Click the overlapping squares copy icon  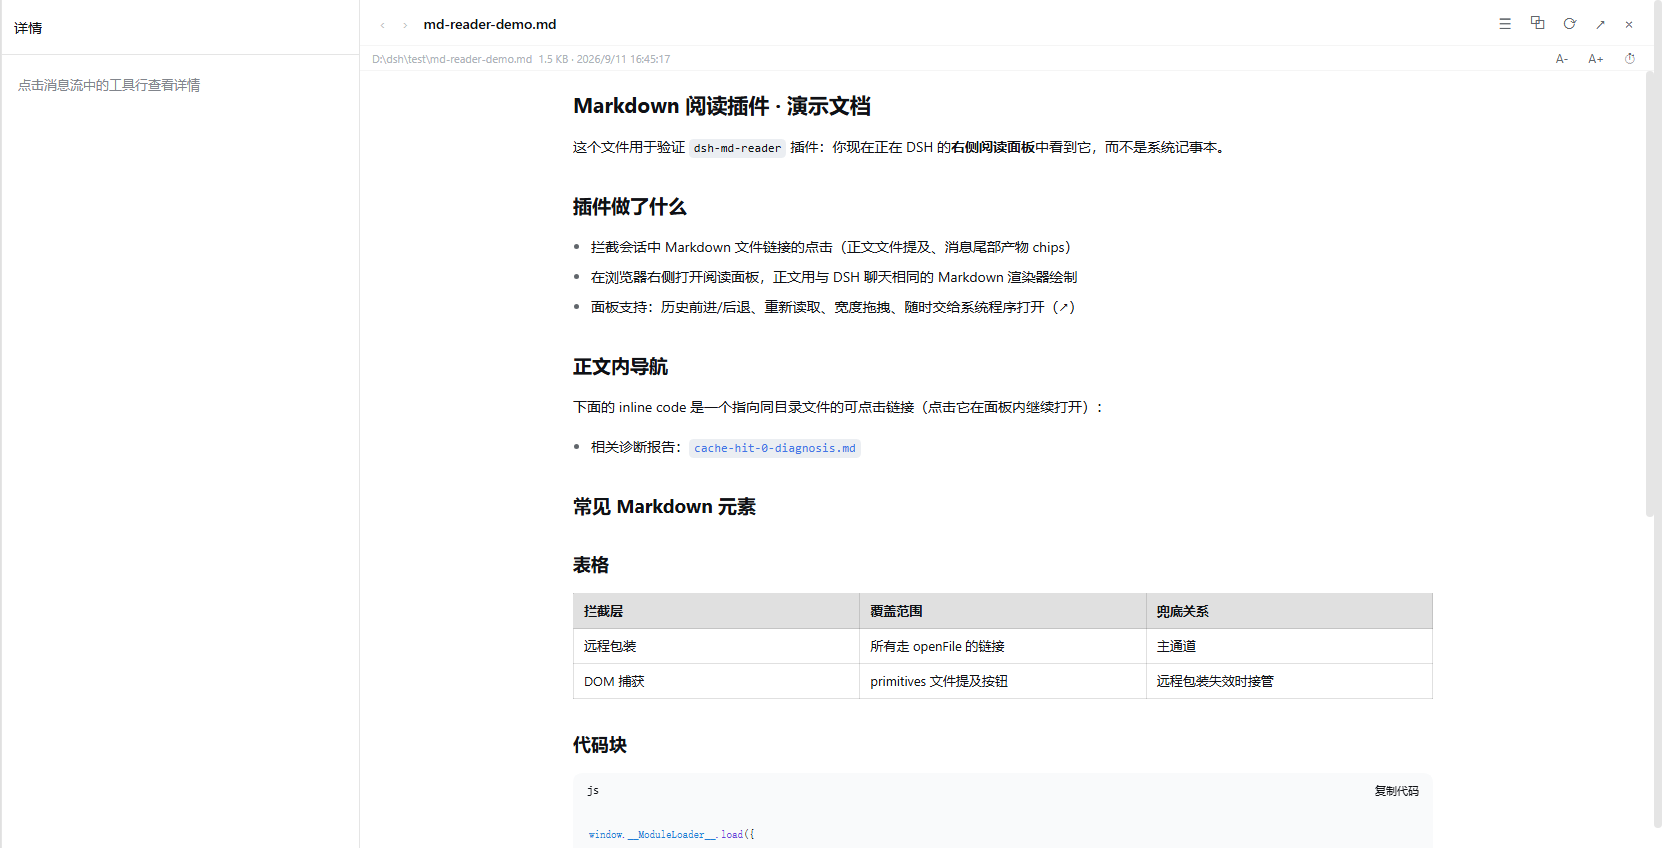(1538, 23)
